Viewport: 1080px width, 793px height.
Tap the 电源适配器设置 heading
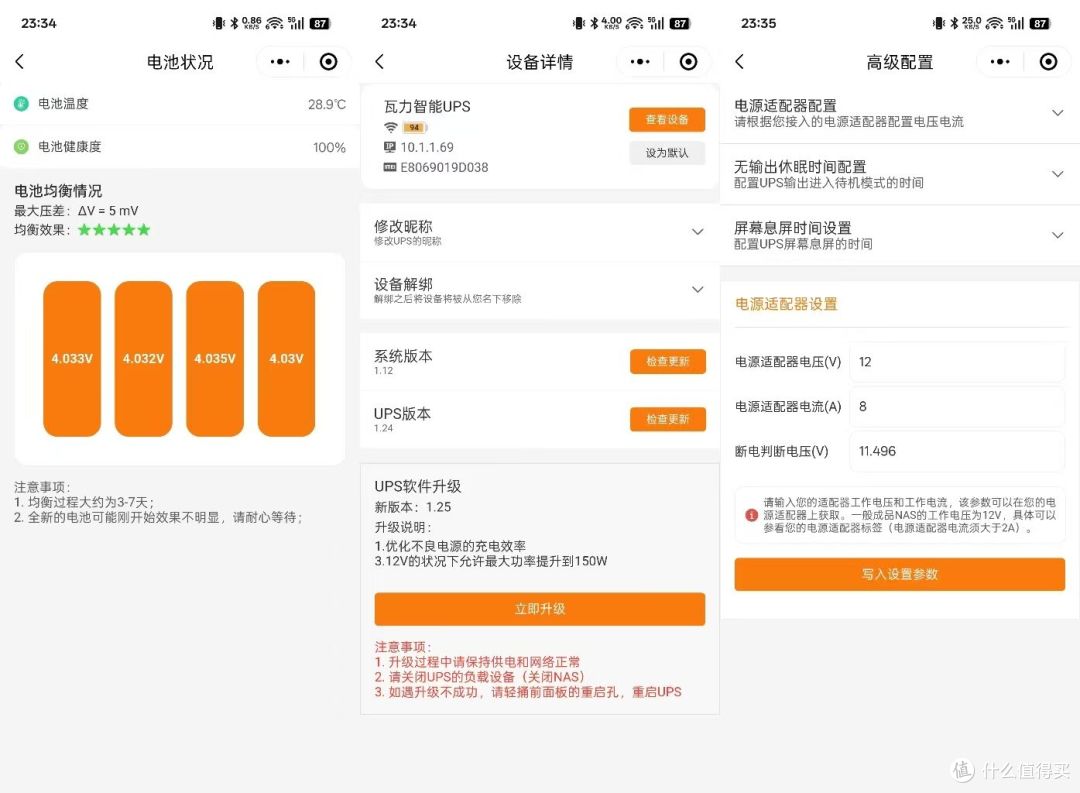pyautogui.click(x=786, y=304)
